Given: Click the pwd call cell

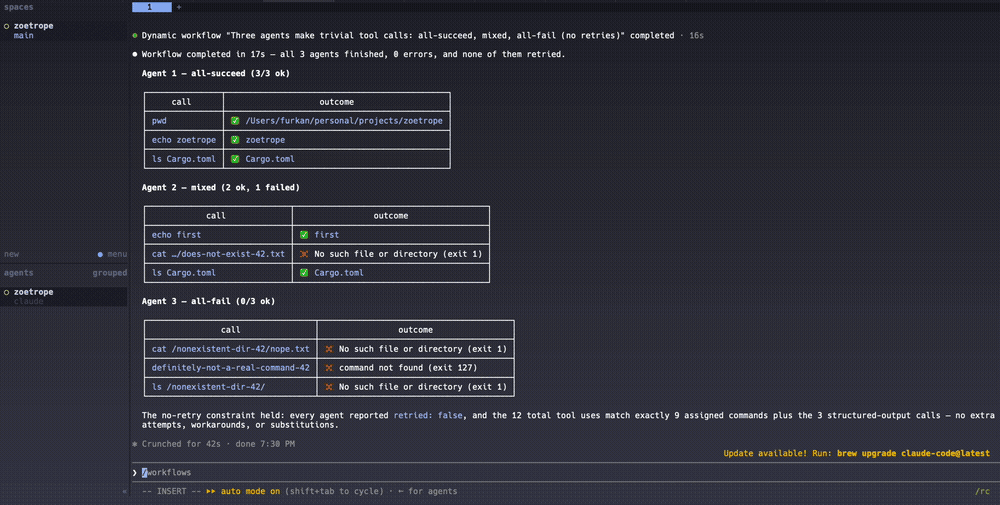Looking at the screenshot, I should click(184, 121).
